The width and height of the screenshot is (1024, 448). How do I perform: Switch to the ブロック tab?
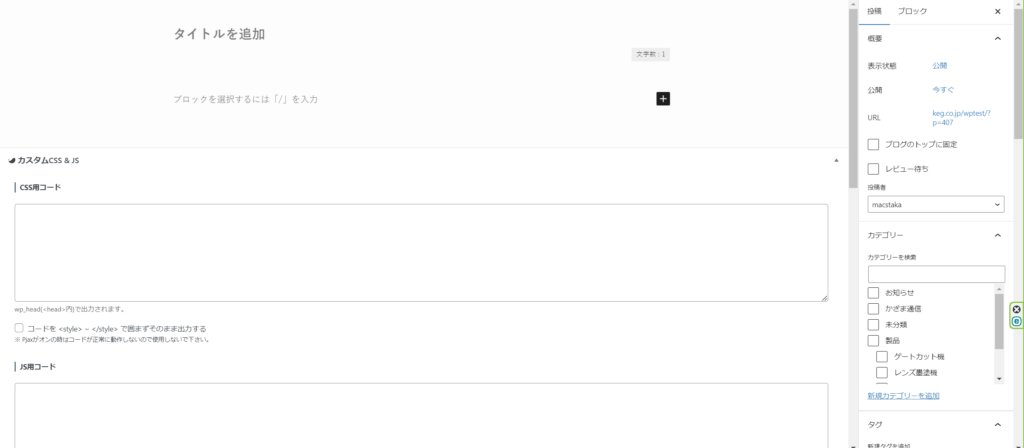pyautogui.click(x=911, y=11)
